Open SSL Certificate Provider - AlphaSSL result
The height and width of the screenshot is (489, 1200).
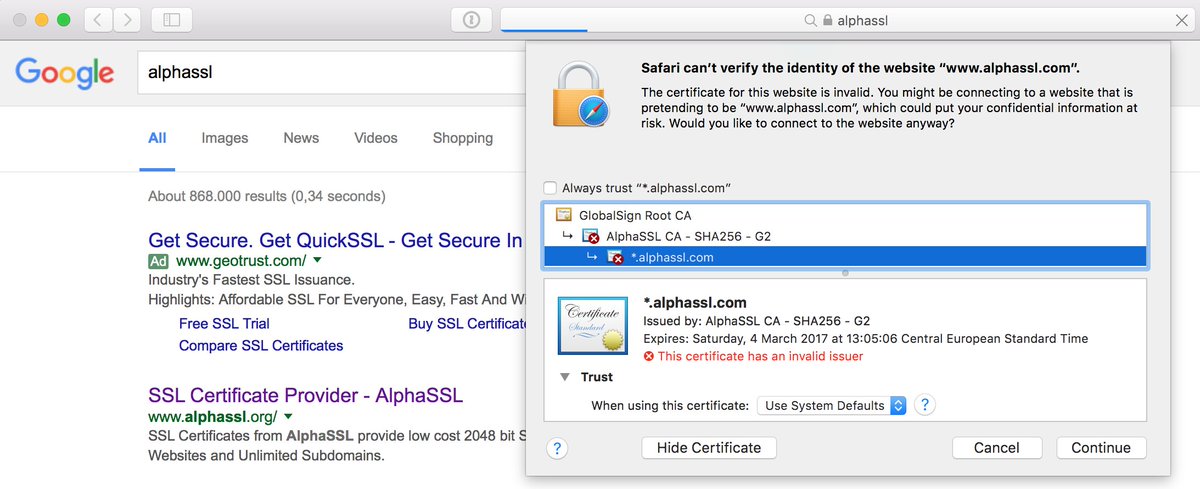click(x=306, y=395)
